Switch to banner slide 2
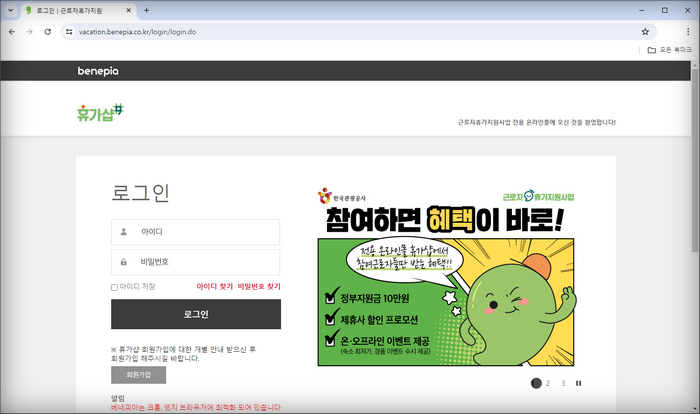Screen dimensions: 700x414 (548, 383)
